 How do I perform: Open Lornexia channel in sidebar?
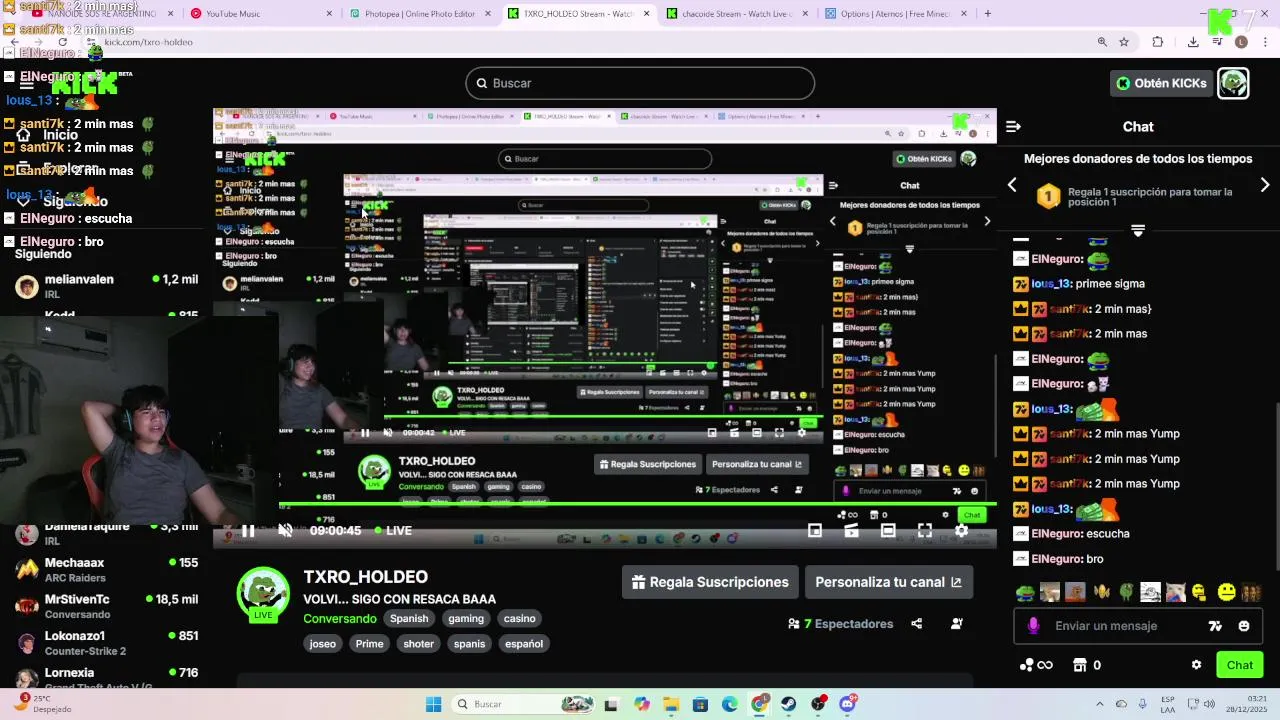click(107, 678)
